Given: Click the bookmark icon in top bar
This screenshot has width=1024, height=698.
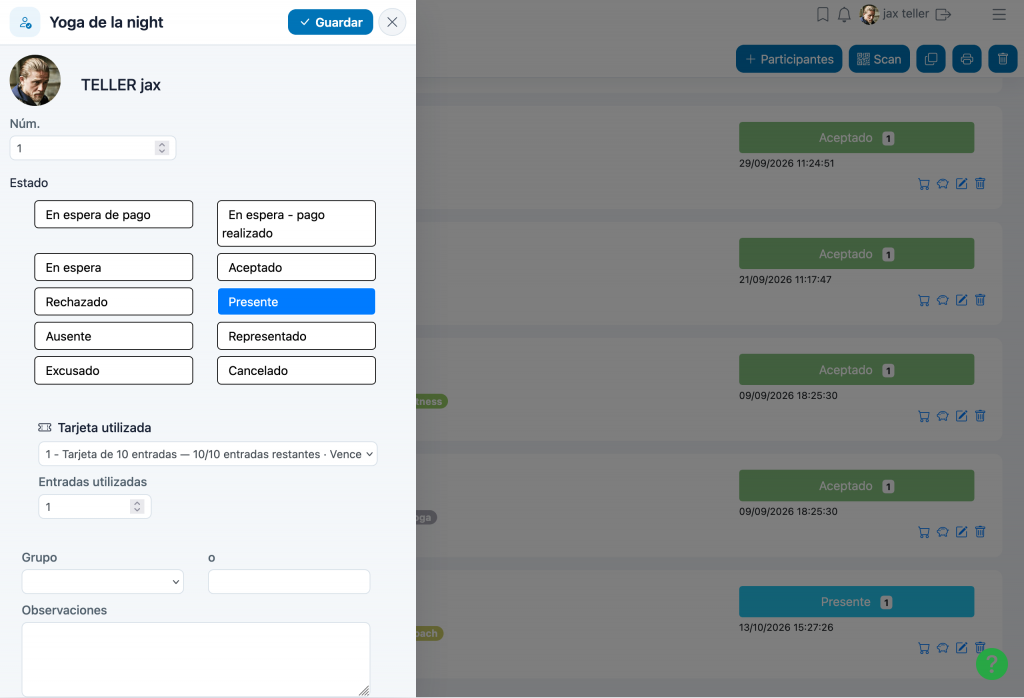Looking at the screenshot, I should (x=823, y=14).
